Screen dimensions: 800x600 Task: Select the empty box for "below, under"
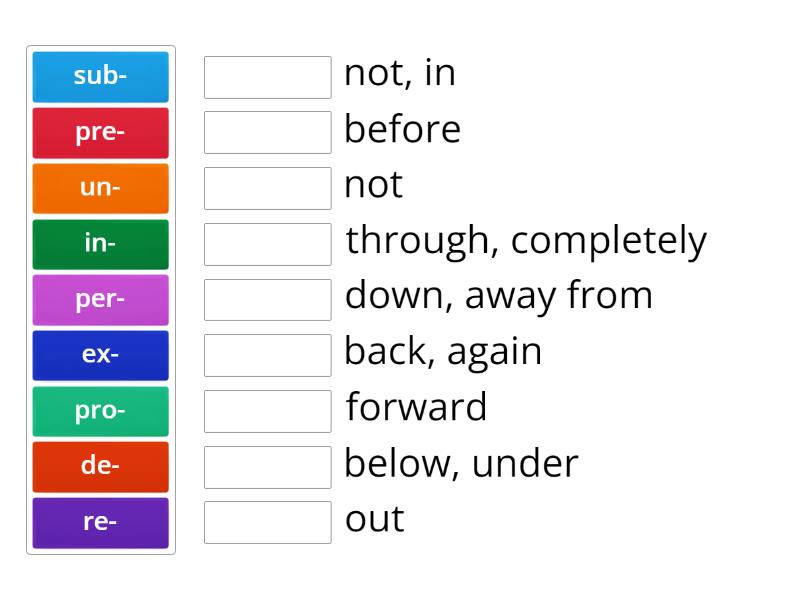coord(267,466)
